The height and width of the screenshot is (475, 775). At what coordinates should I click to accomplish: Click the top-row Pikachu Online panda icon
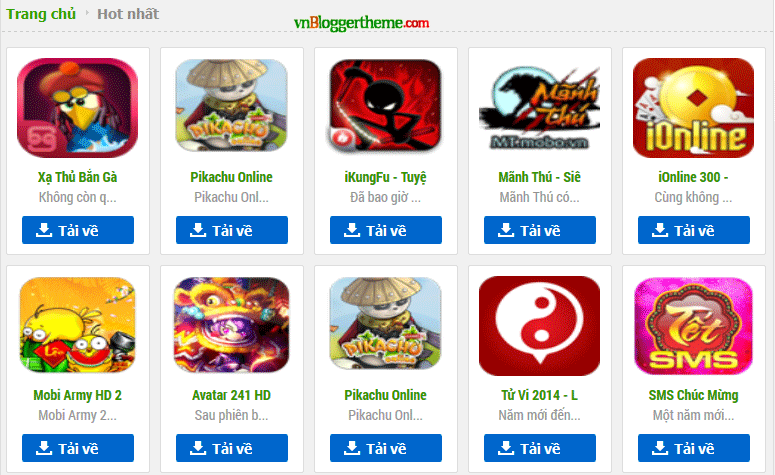[231, 105]
